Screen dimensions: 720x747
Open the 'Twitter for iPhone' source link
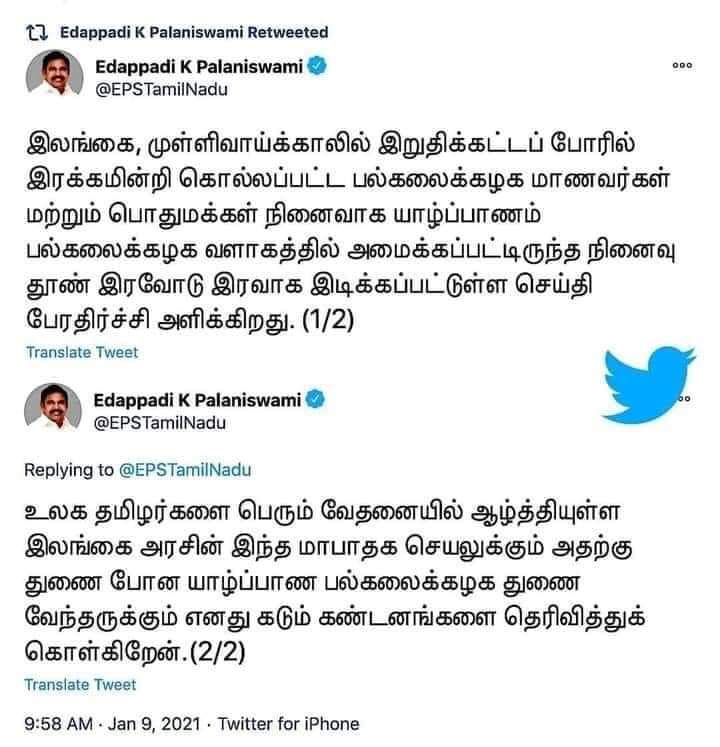[x=289, y=724]
